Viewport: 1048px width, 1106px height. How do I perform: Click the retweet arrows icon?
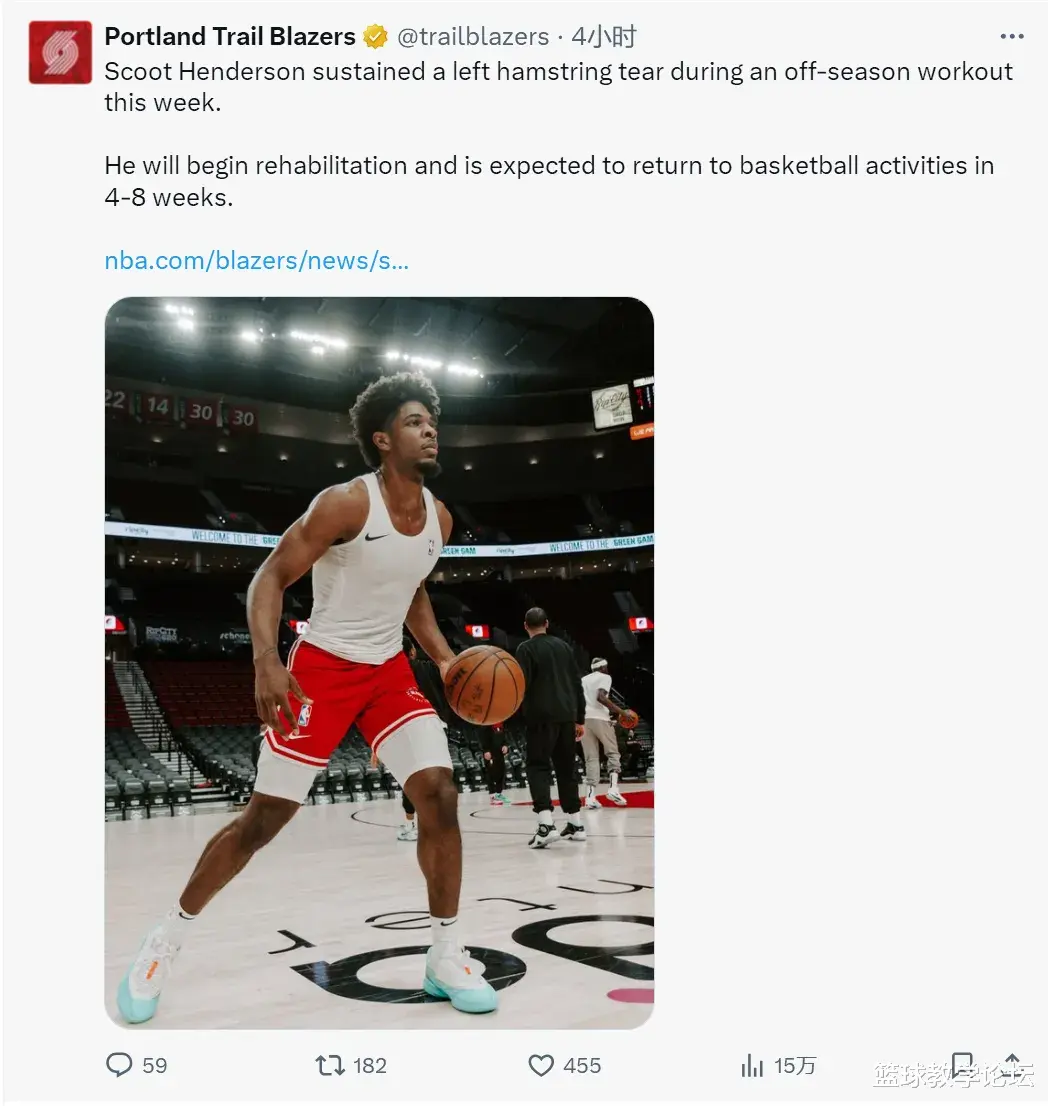[x=329, y=1064]
